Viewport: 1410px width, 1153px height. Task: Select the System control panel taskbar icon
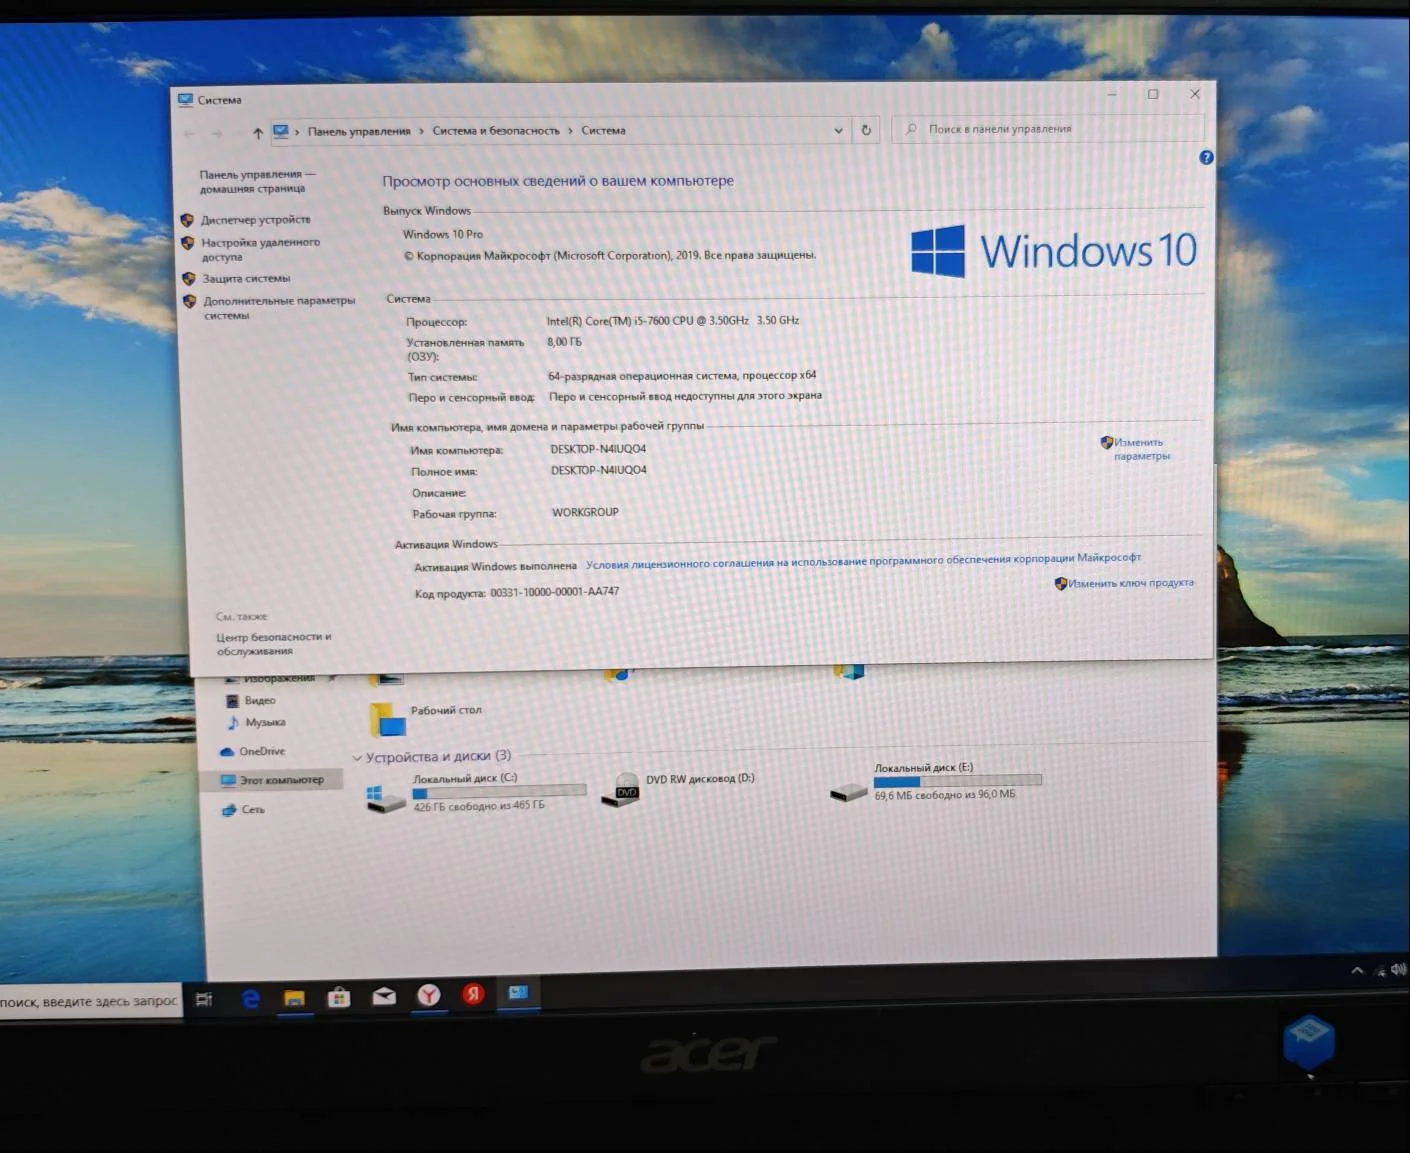(x=518, y=993)
